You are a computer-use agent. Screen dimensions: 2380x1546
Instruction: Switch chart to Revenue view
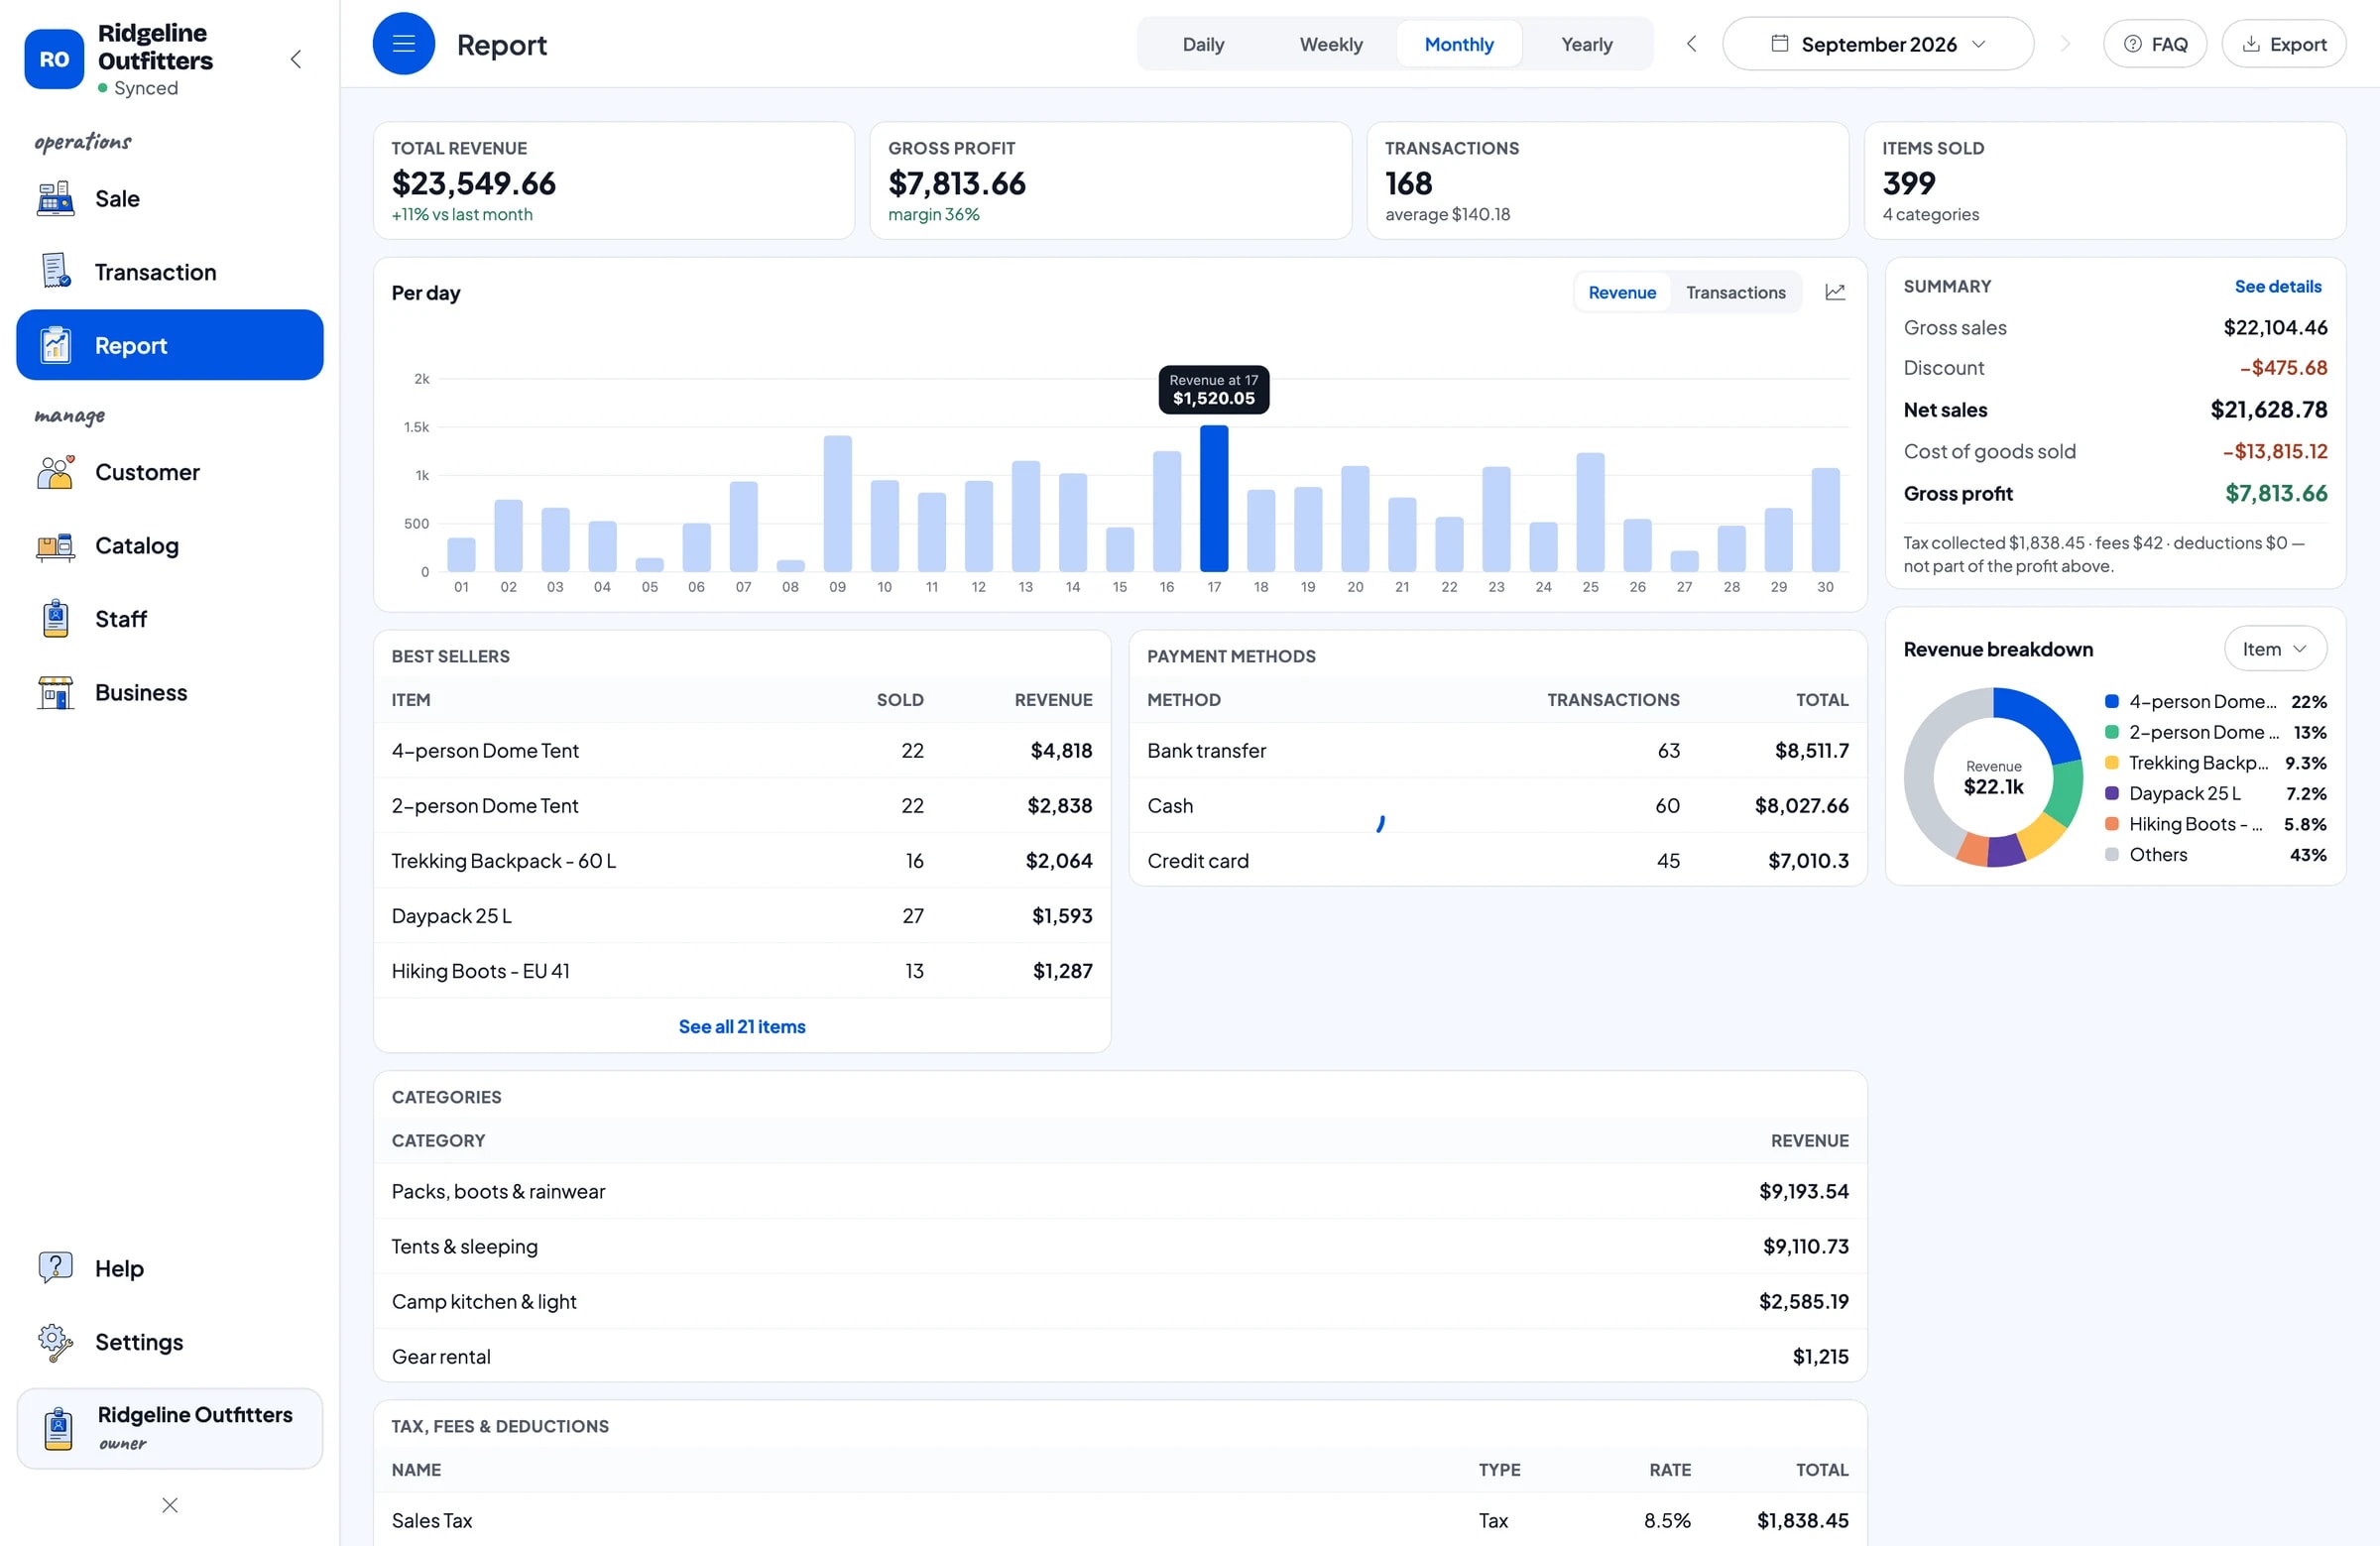[1621, 292]
